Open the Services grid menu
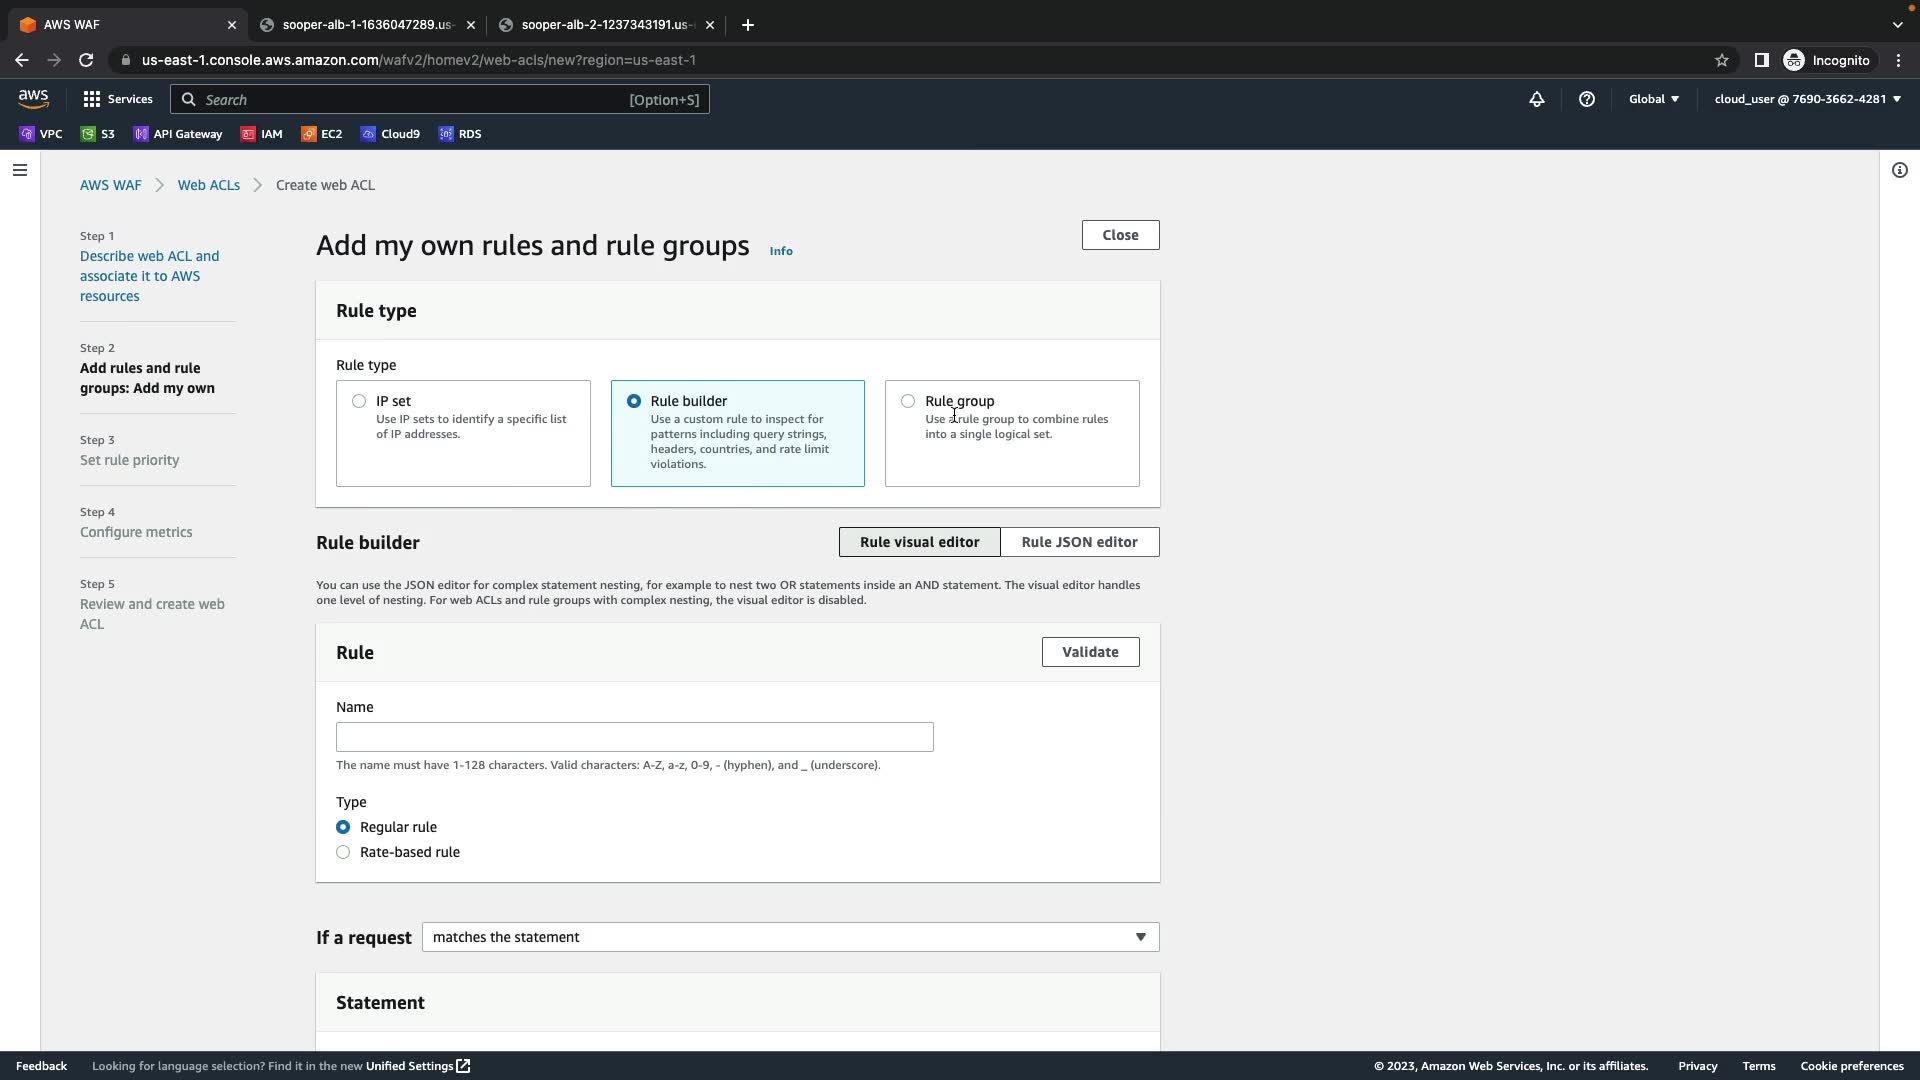The width and height of the screenshot is (1920, 1080). click(118, 99)
